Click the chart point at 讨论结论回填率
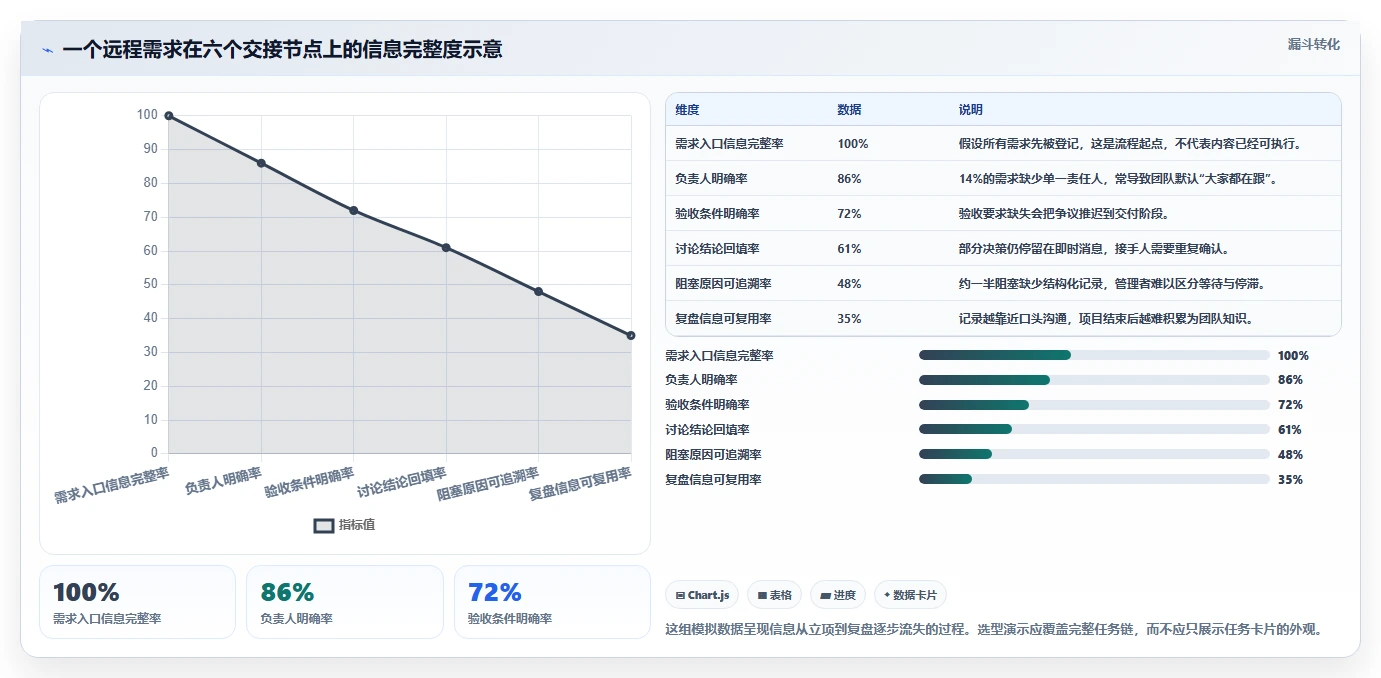The image size is (1381, 678). [446, 247]
